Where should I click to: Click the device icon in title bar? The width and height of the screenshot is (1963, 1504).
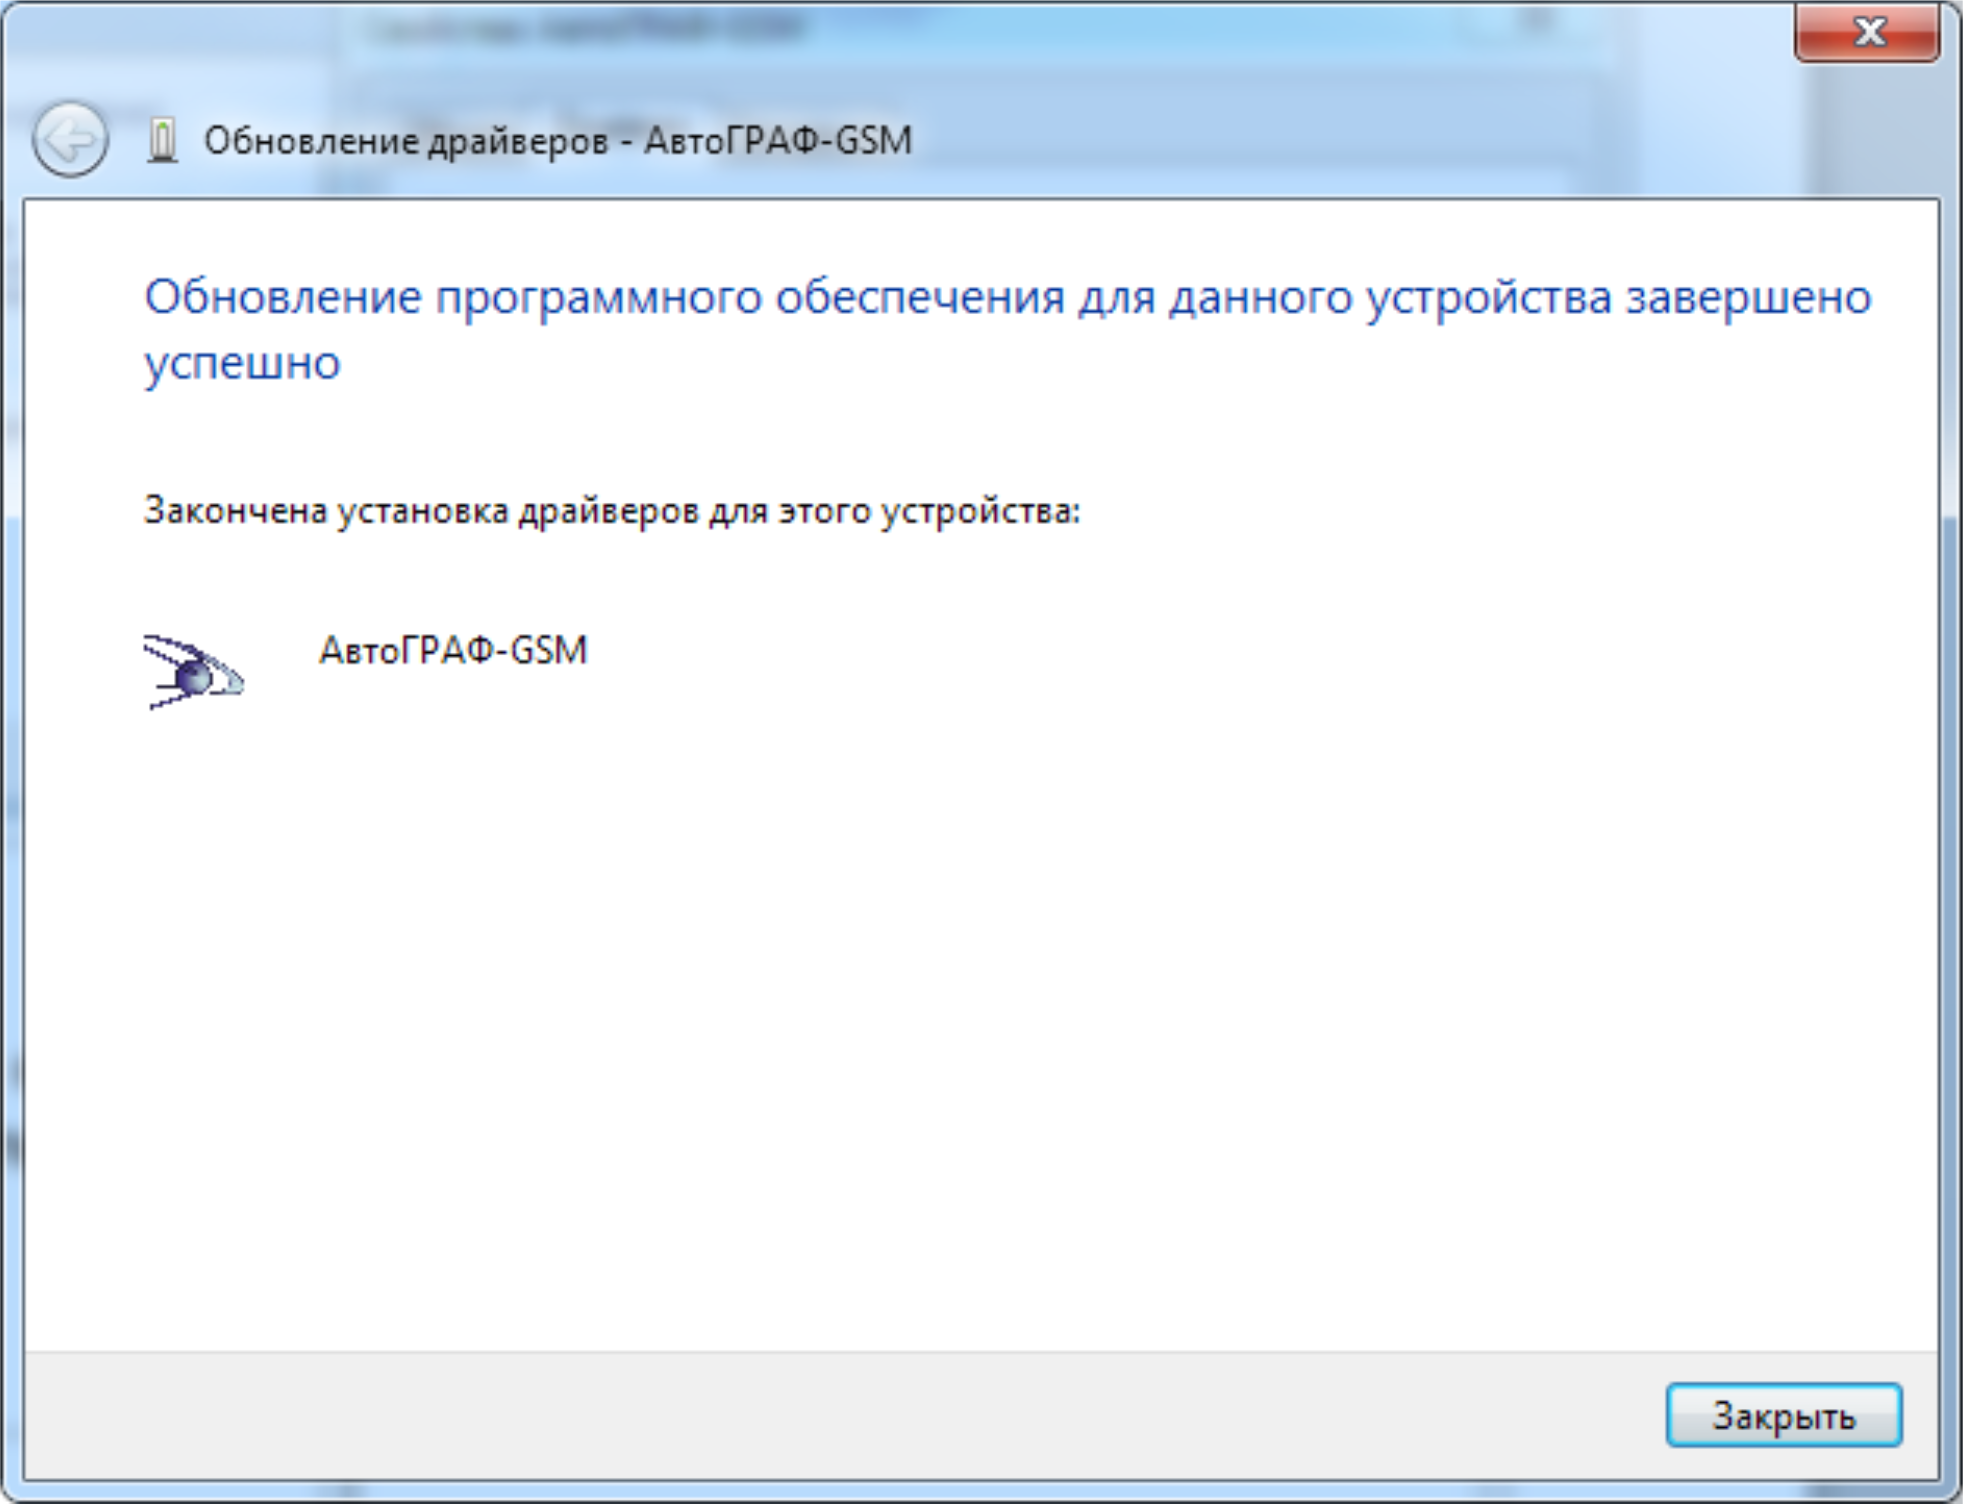(x=162, y=140)
